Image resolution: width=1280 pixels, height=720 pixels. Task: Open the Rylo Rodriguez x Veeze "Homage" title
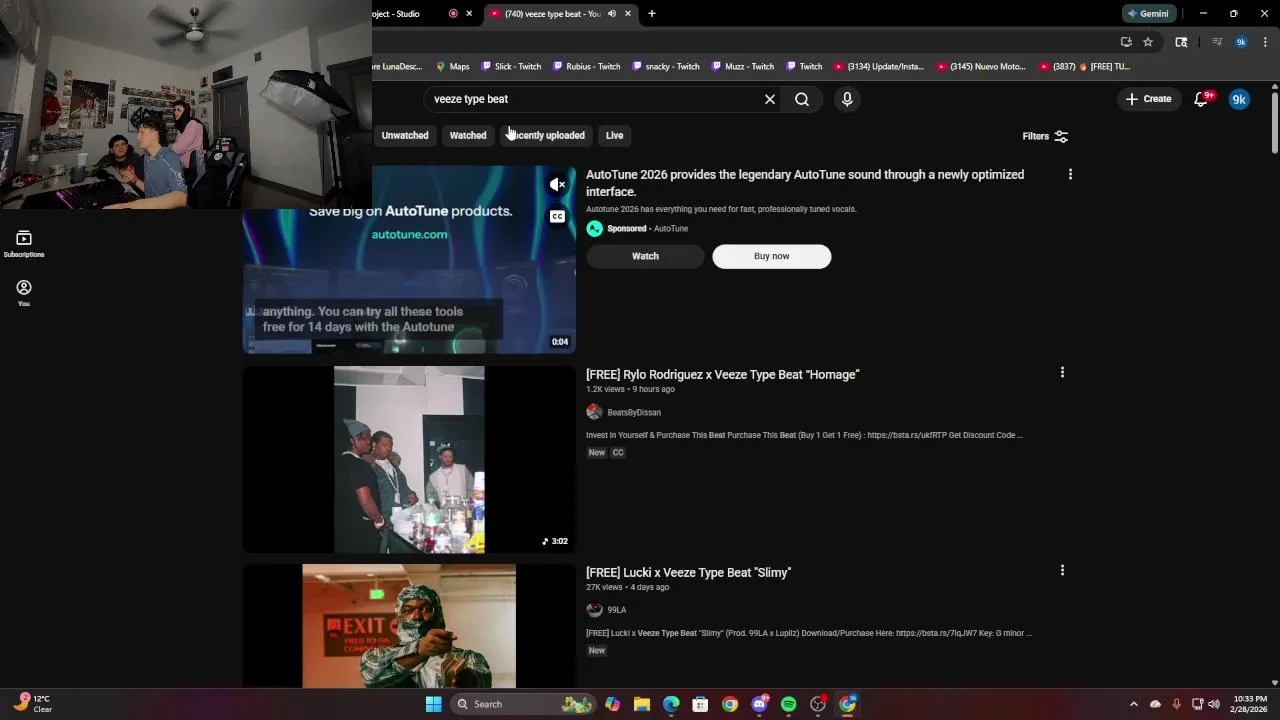(x=723, y=374)
